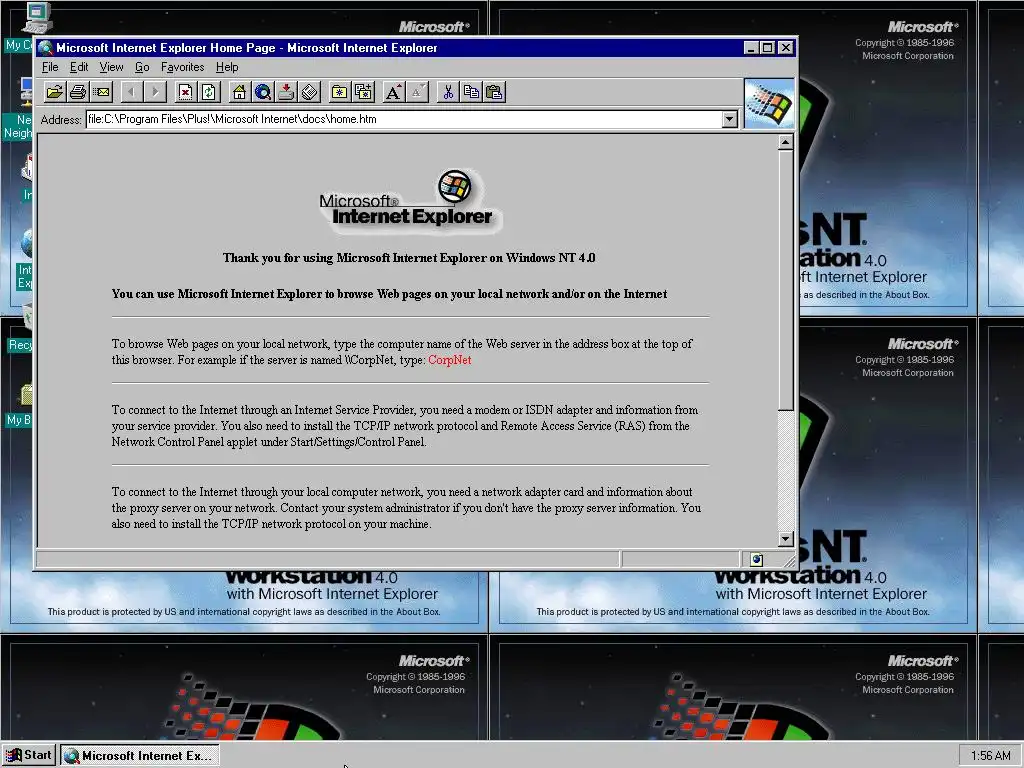Refresh the page with green arrows icon
This screenshot has width=1024, height=768.
209,92
